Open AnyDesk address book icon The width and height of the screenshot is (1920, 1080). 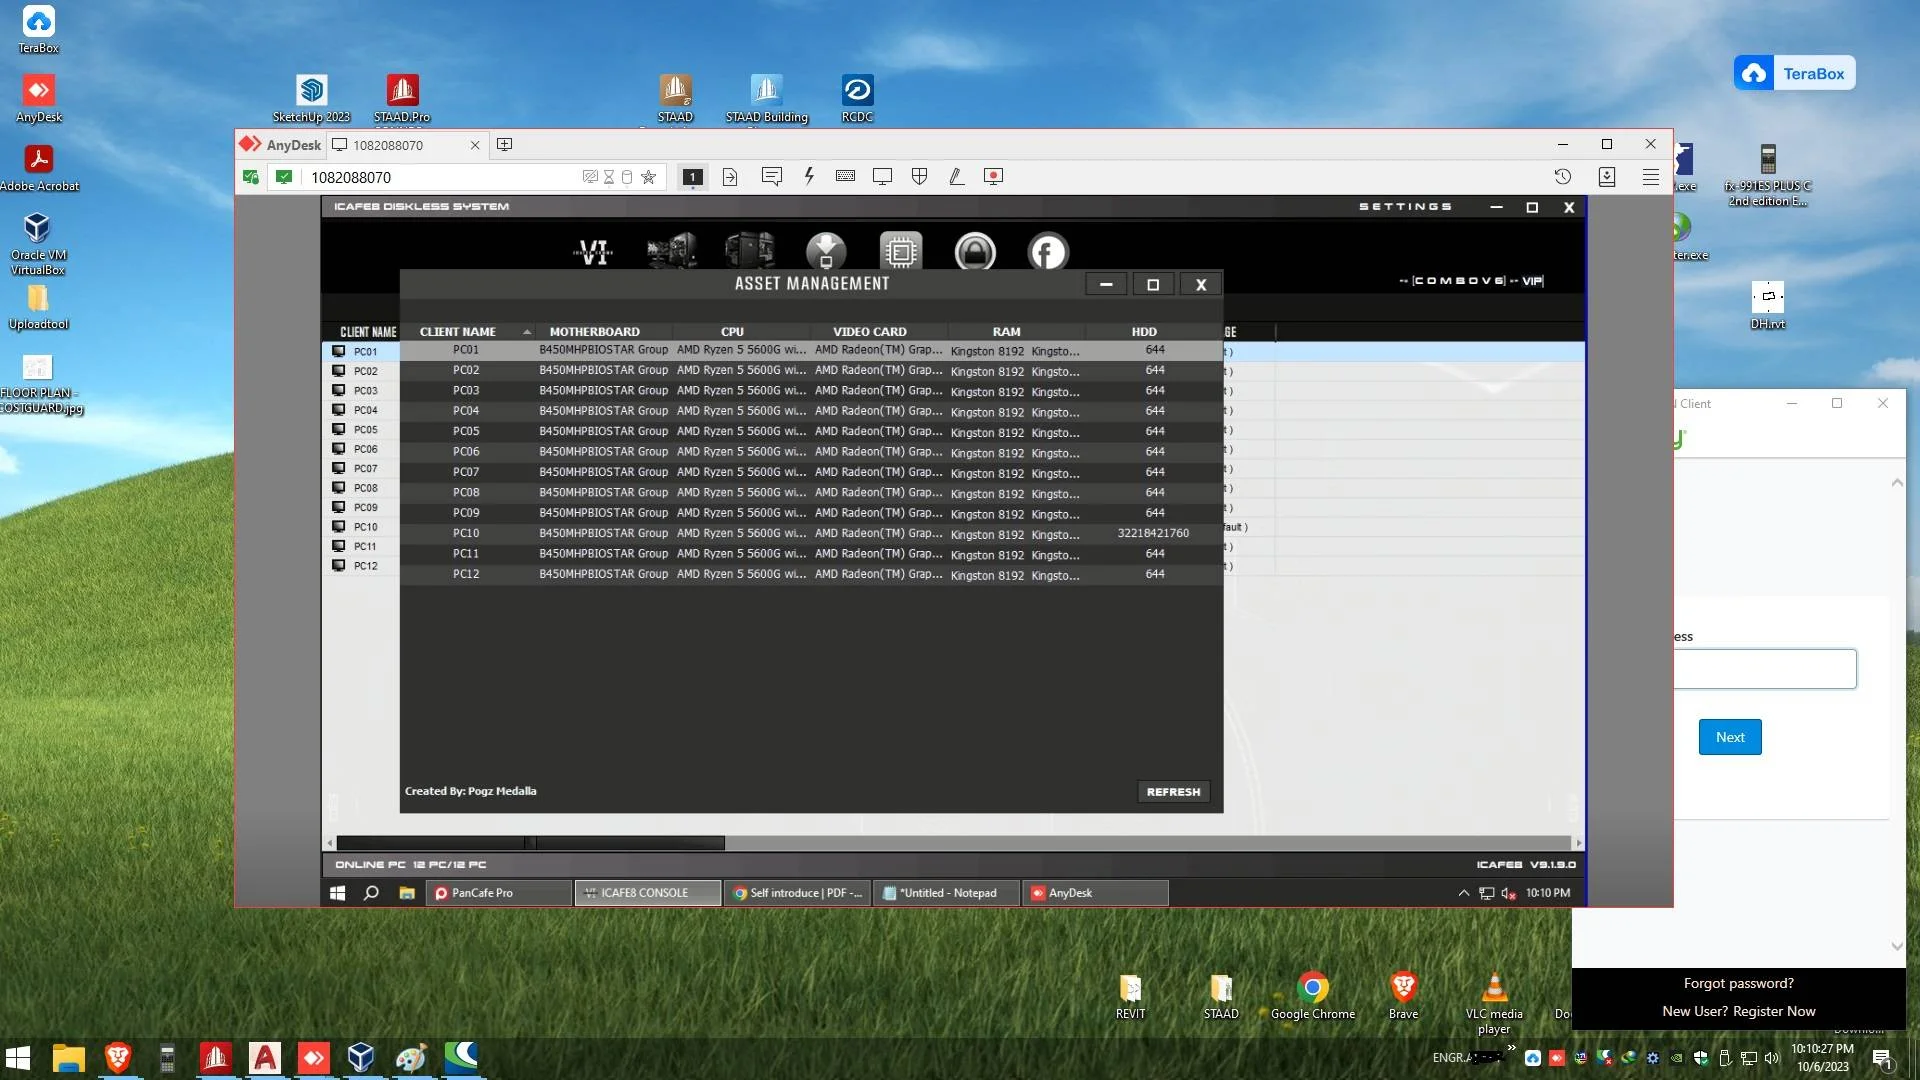coord(1607,177)
